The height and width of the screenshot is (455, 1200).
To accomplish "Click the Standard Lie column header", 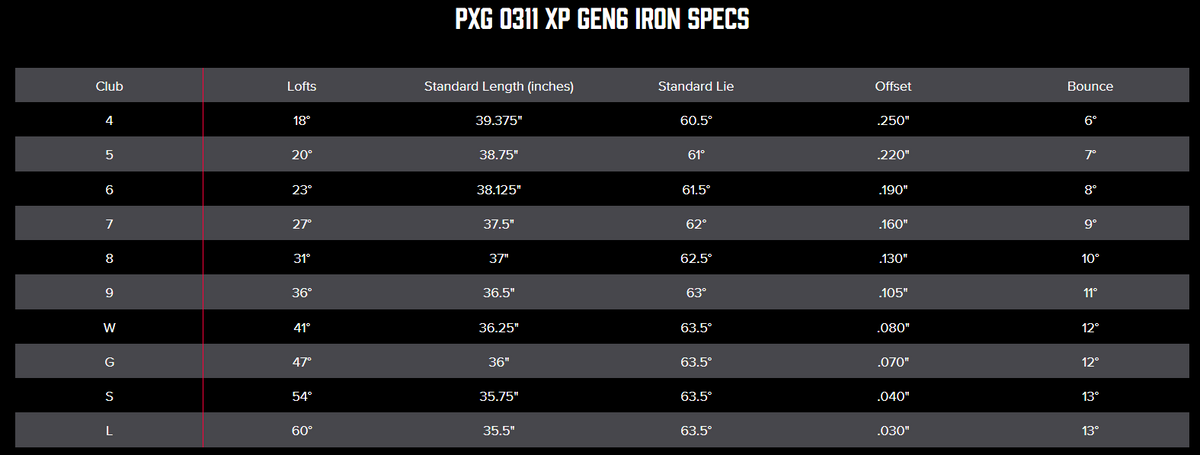I will click(x=696, y=86).
